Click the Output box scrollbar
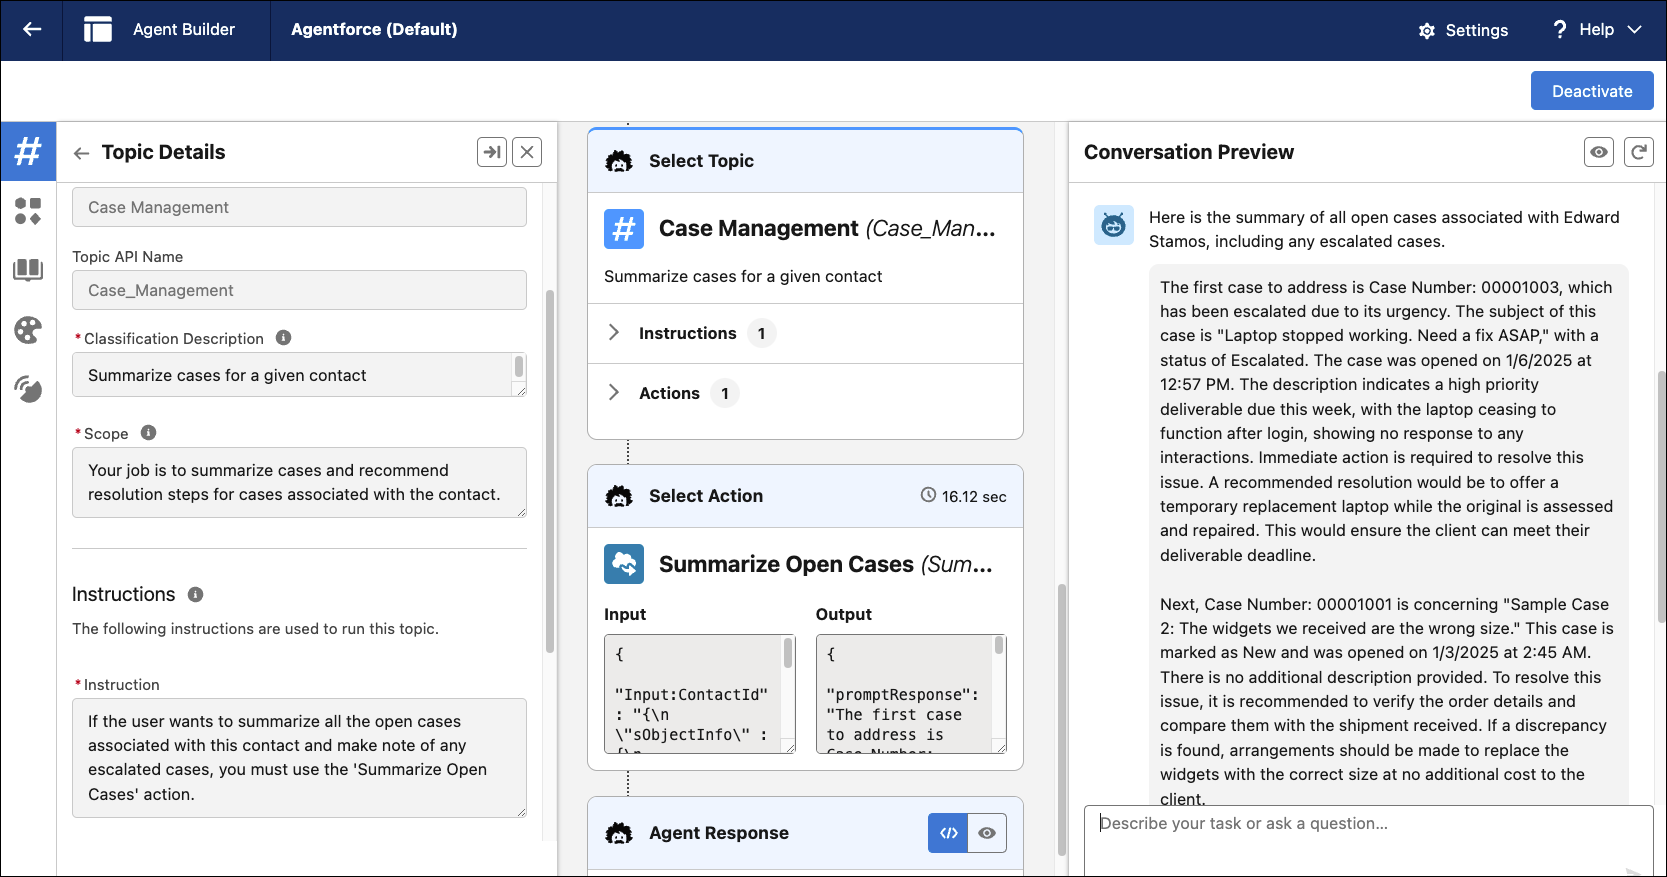1667x877 pixels. click(999, 646)
